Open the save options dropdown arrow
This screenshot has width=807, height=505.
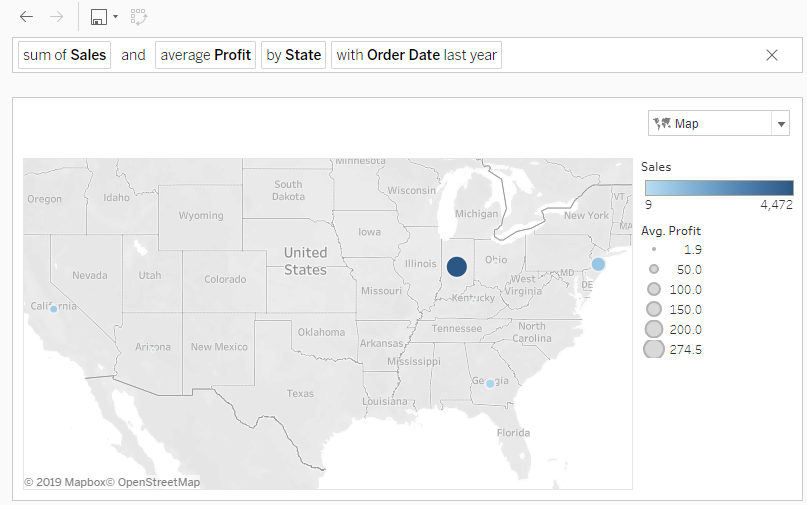click(x=116, y=17)
